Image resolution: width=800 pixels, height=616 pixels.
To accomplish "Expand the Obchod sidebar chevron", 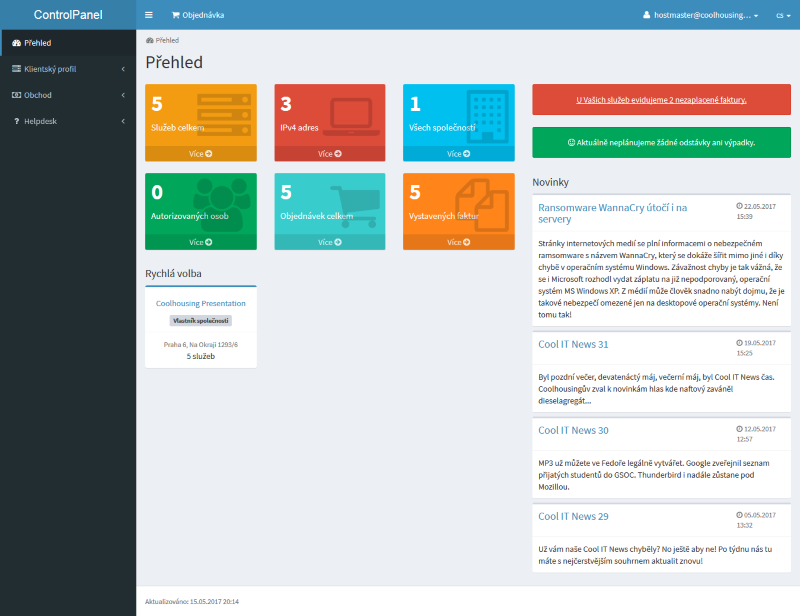I will [123, 95].
